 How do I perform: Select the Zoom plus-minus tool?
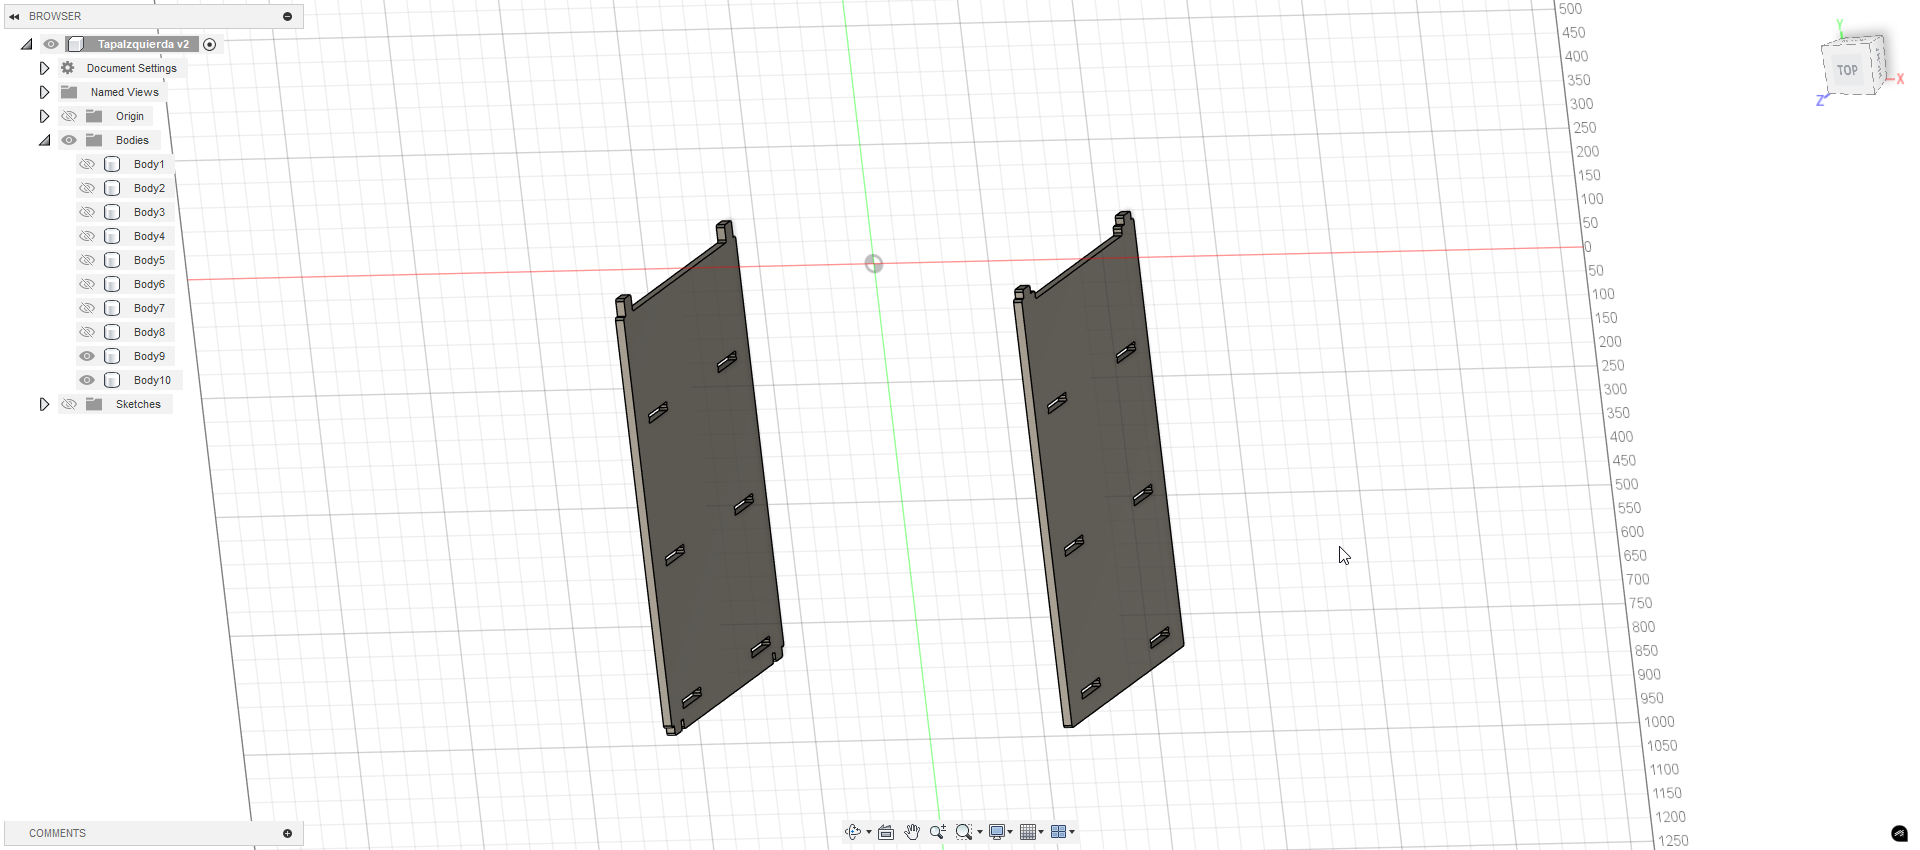click(x=938, y=832)
